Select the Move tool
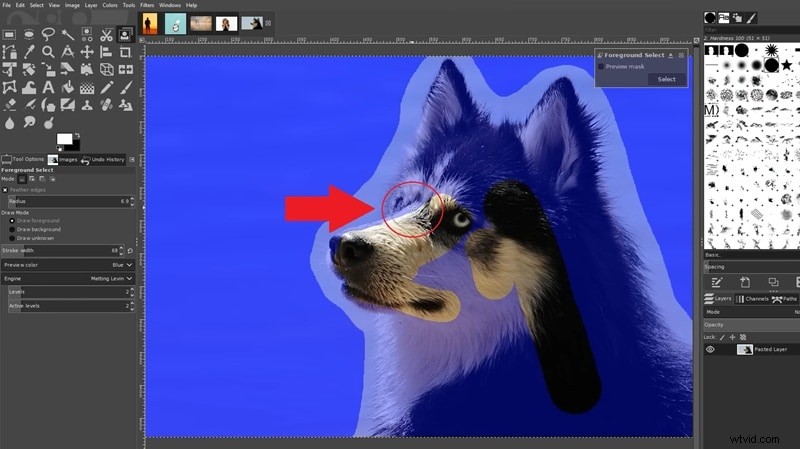800x449 pixels. tap(87, 52)
